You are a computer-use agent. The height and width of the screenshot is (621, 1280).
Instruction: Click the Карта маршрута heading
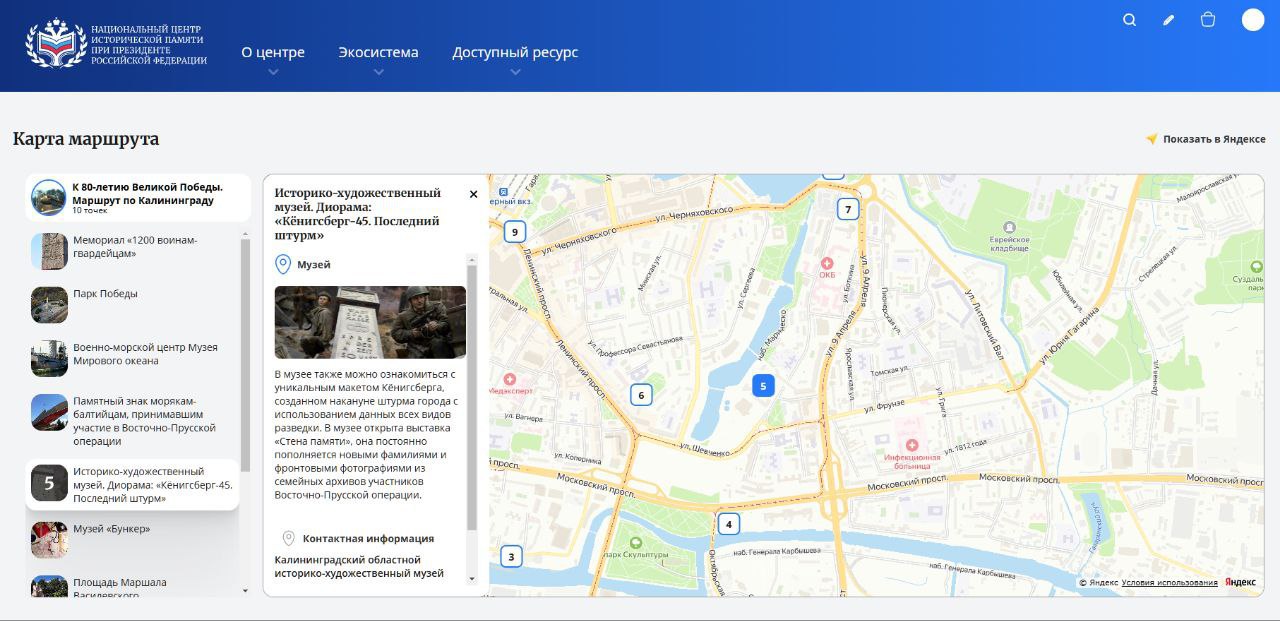point(86,139)
